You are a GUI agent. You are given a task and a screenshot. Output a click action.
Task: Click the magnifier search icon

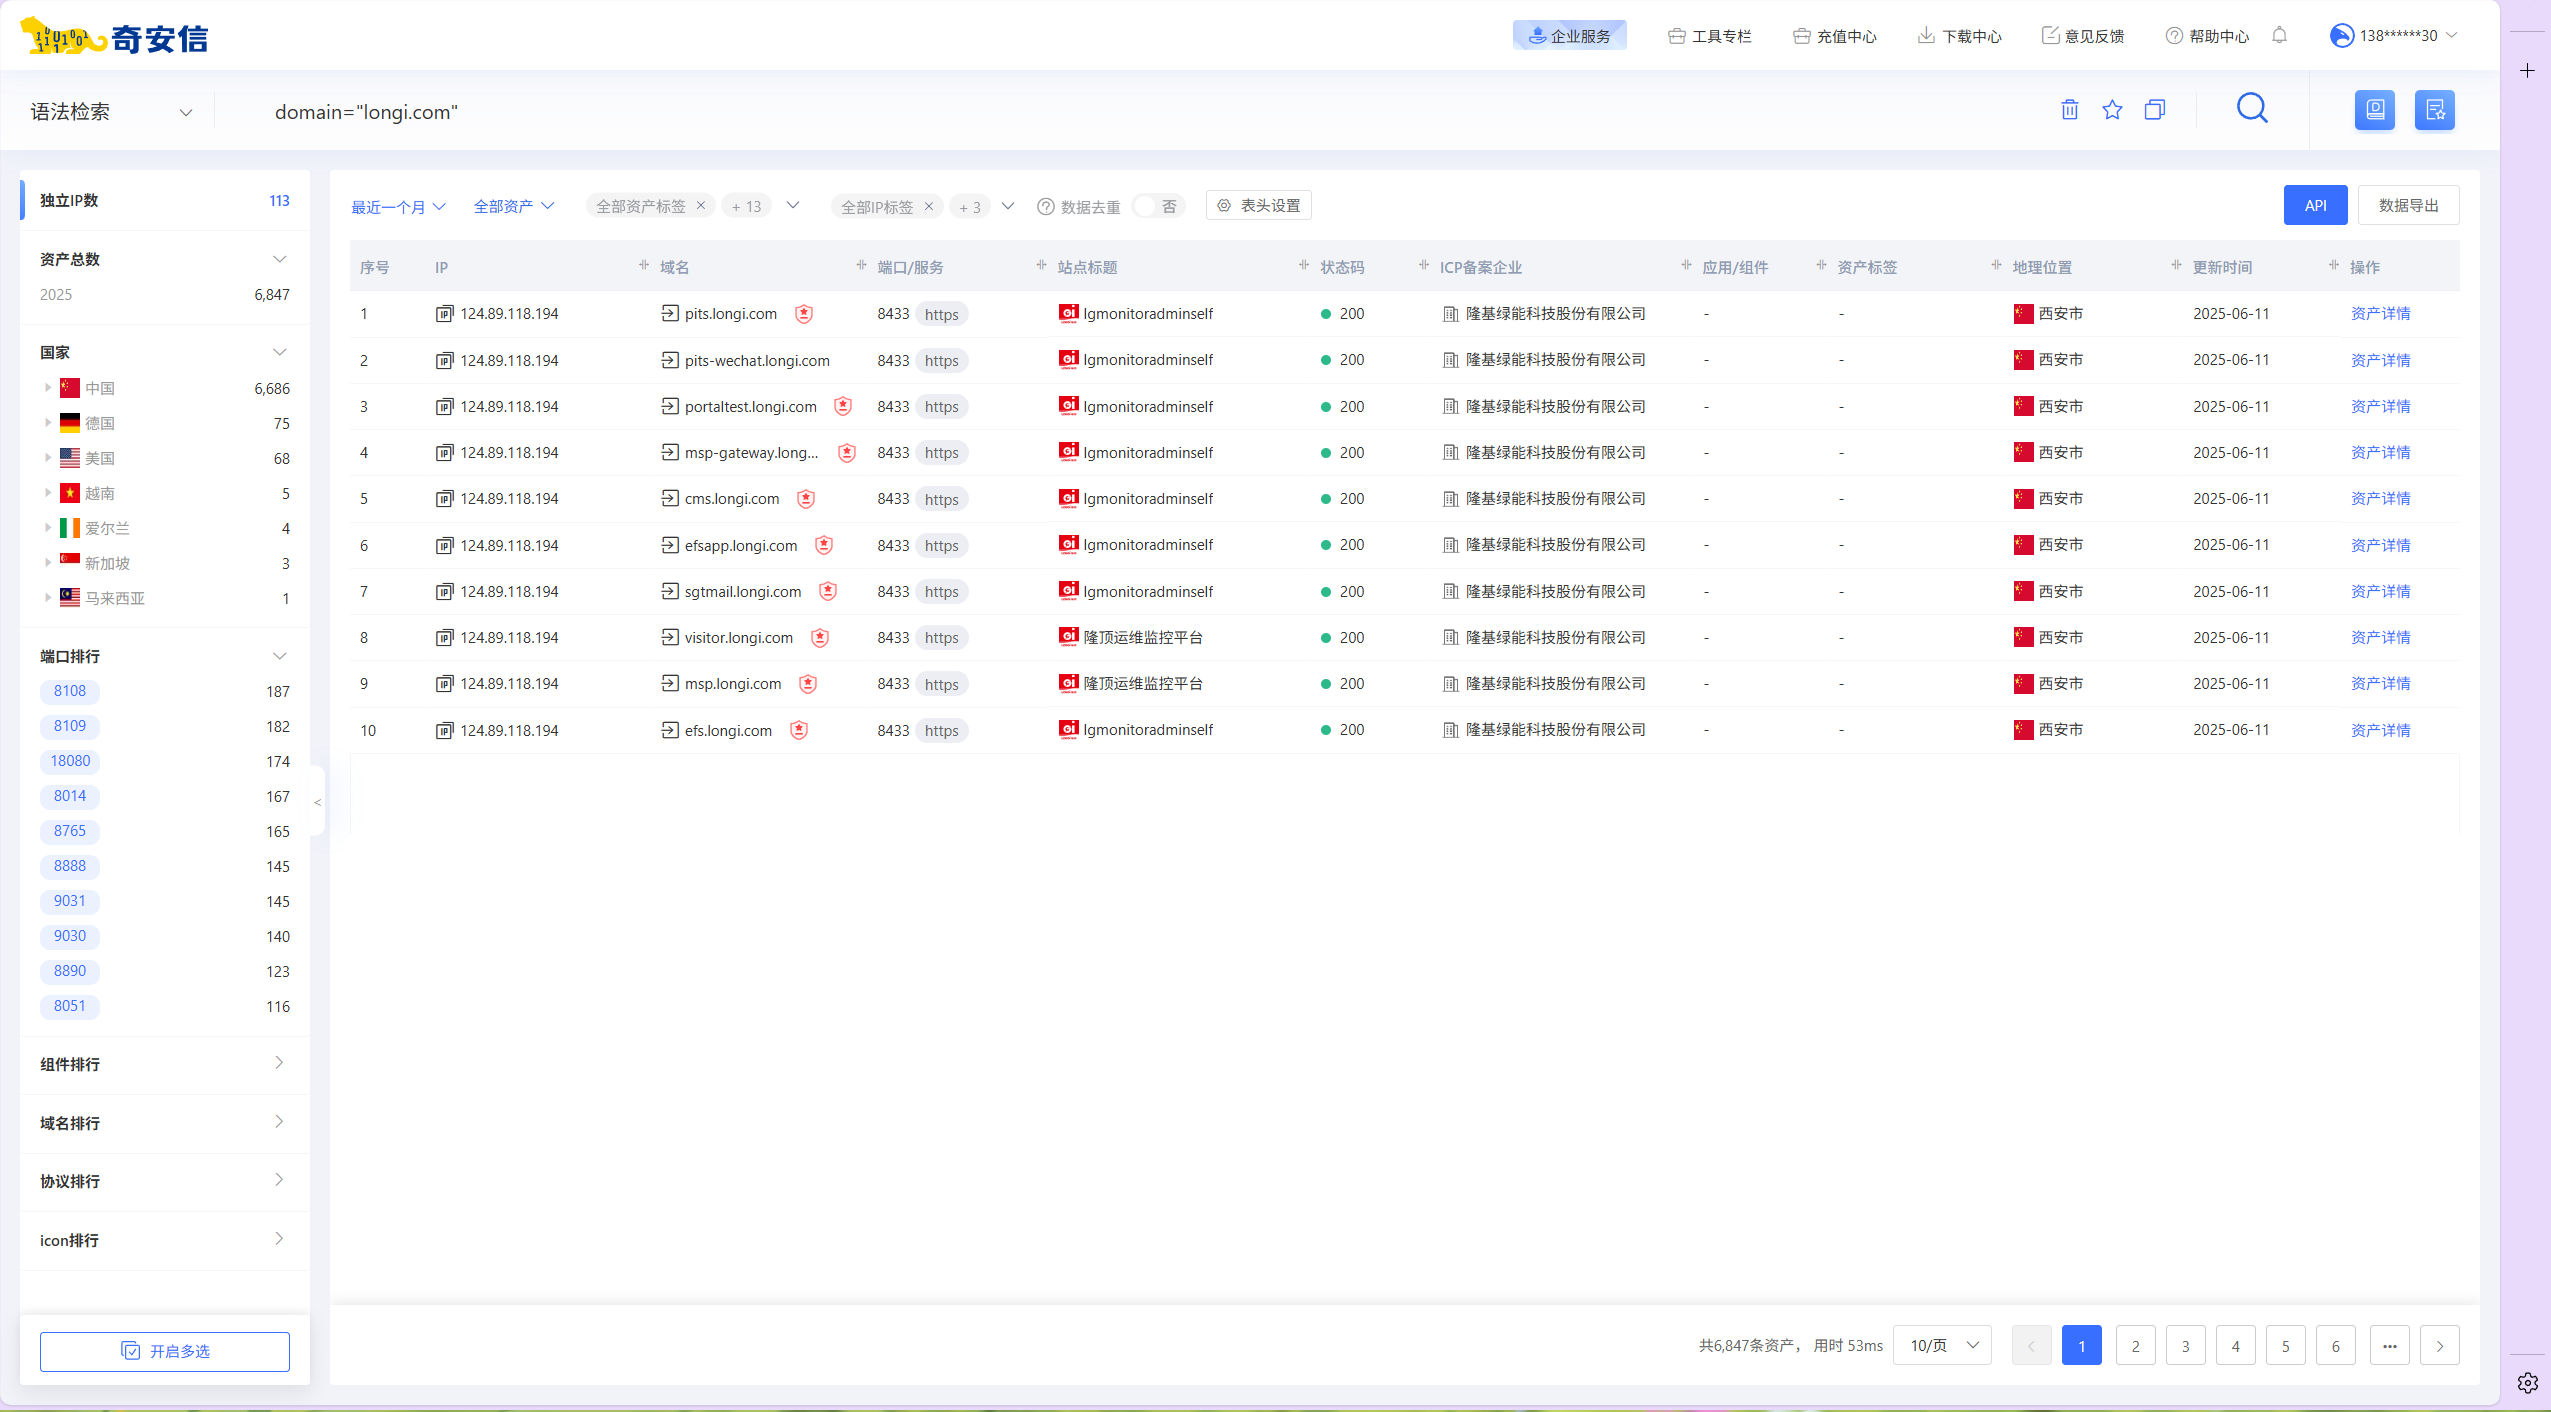(2251, 108)
